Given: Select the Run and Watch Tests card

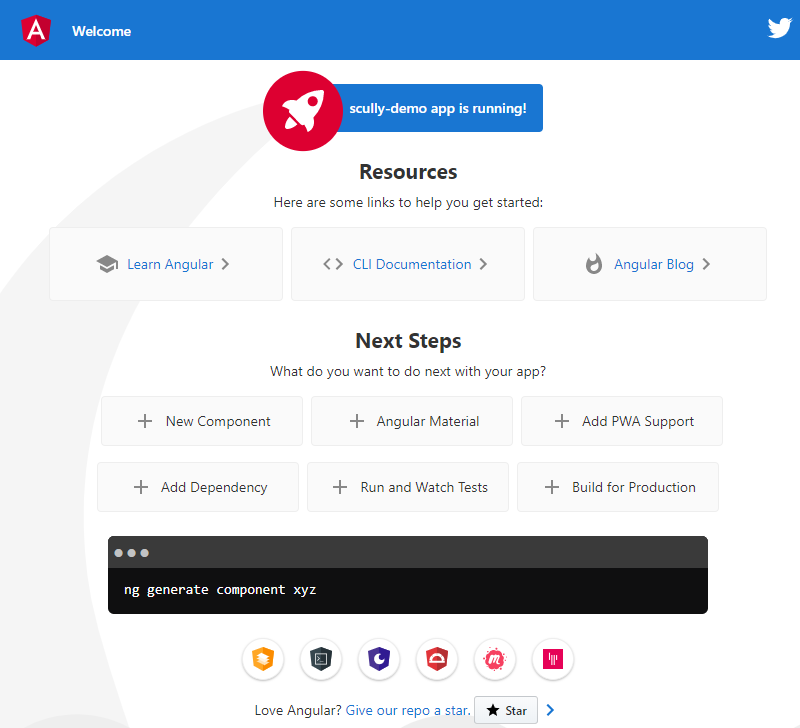Looking at the screenshot, I should click(408, 487).
